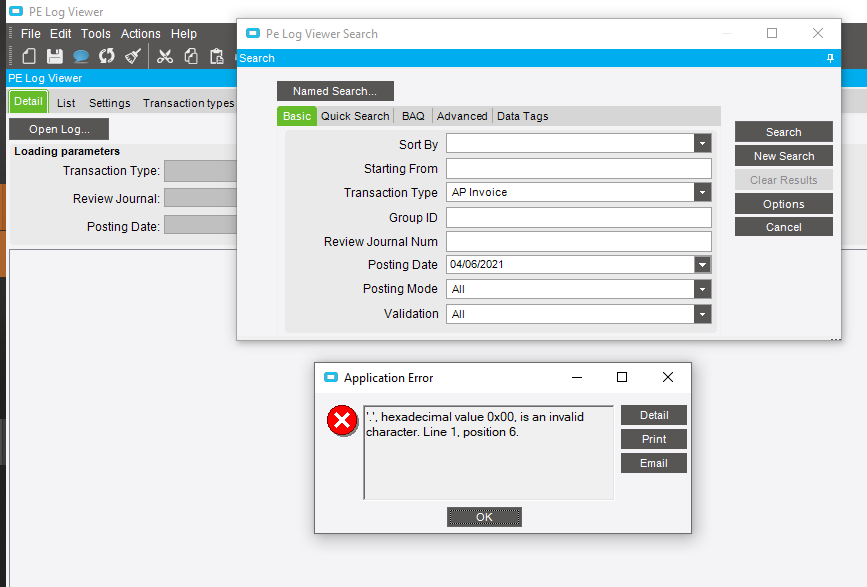Viewport: 867px width, 587px height.
Task: Click the Cut scissors toolbar icon
Action: 165,56
